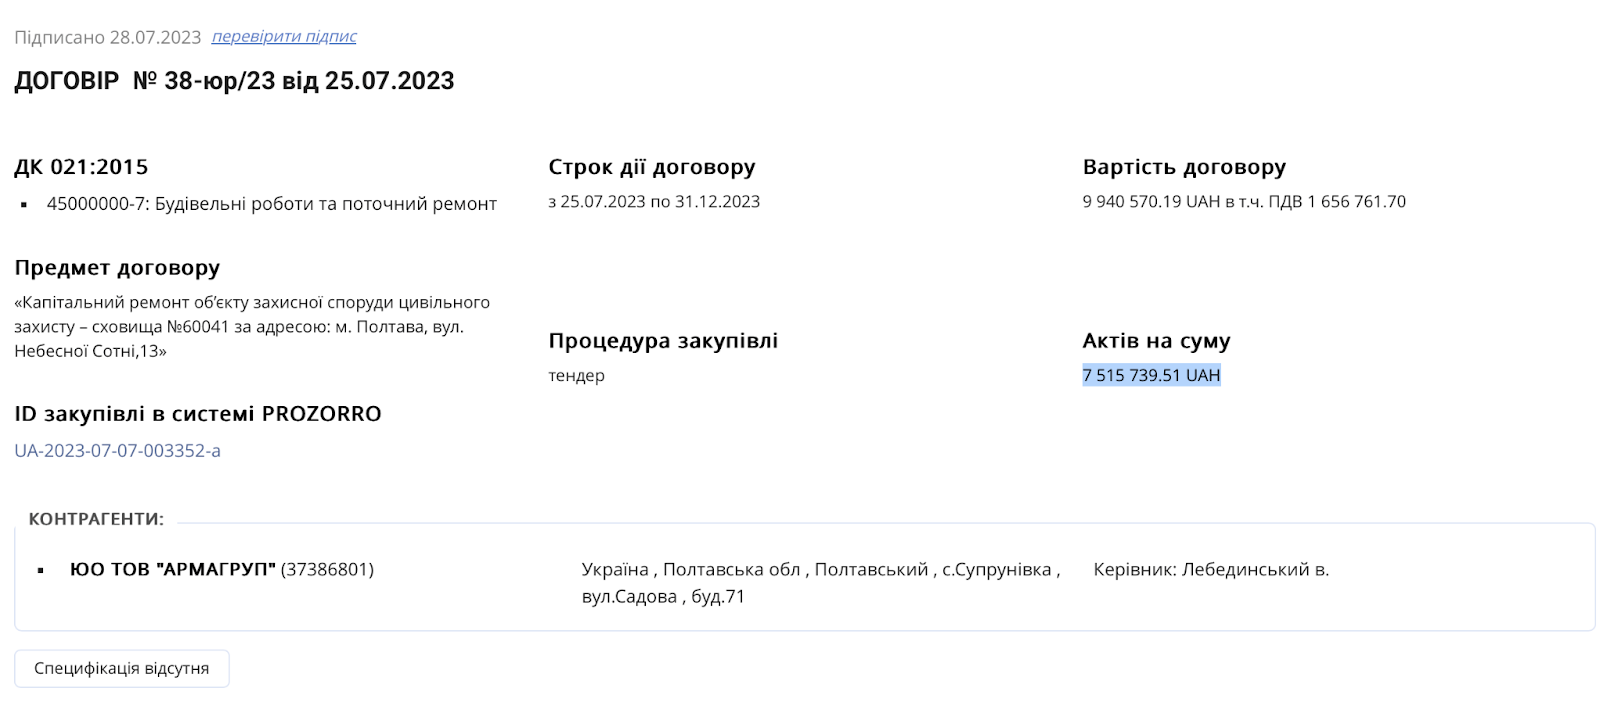Click the "перевірити підпис" link
This screenshot has width=1600, height=702.
tap(284, 37)
